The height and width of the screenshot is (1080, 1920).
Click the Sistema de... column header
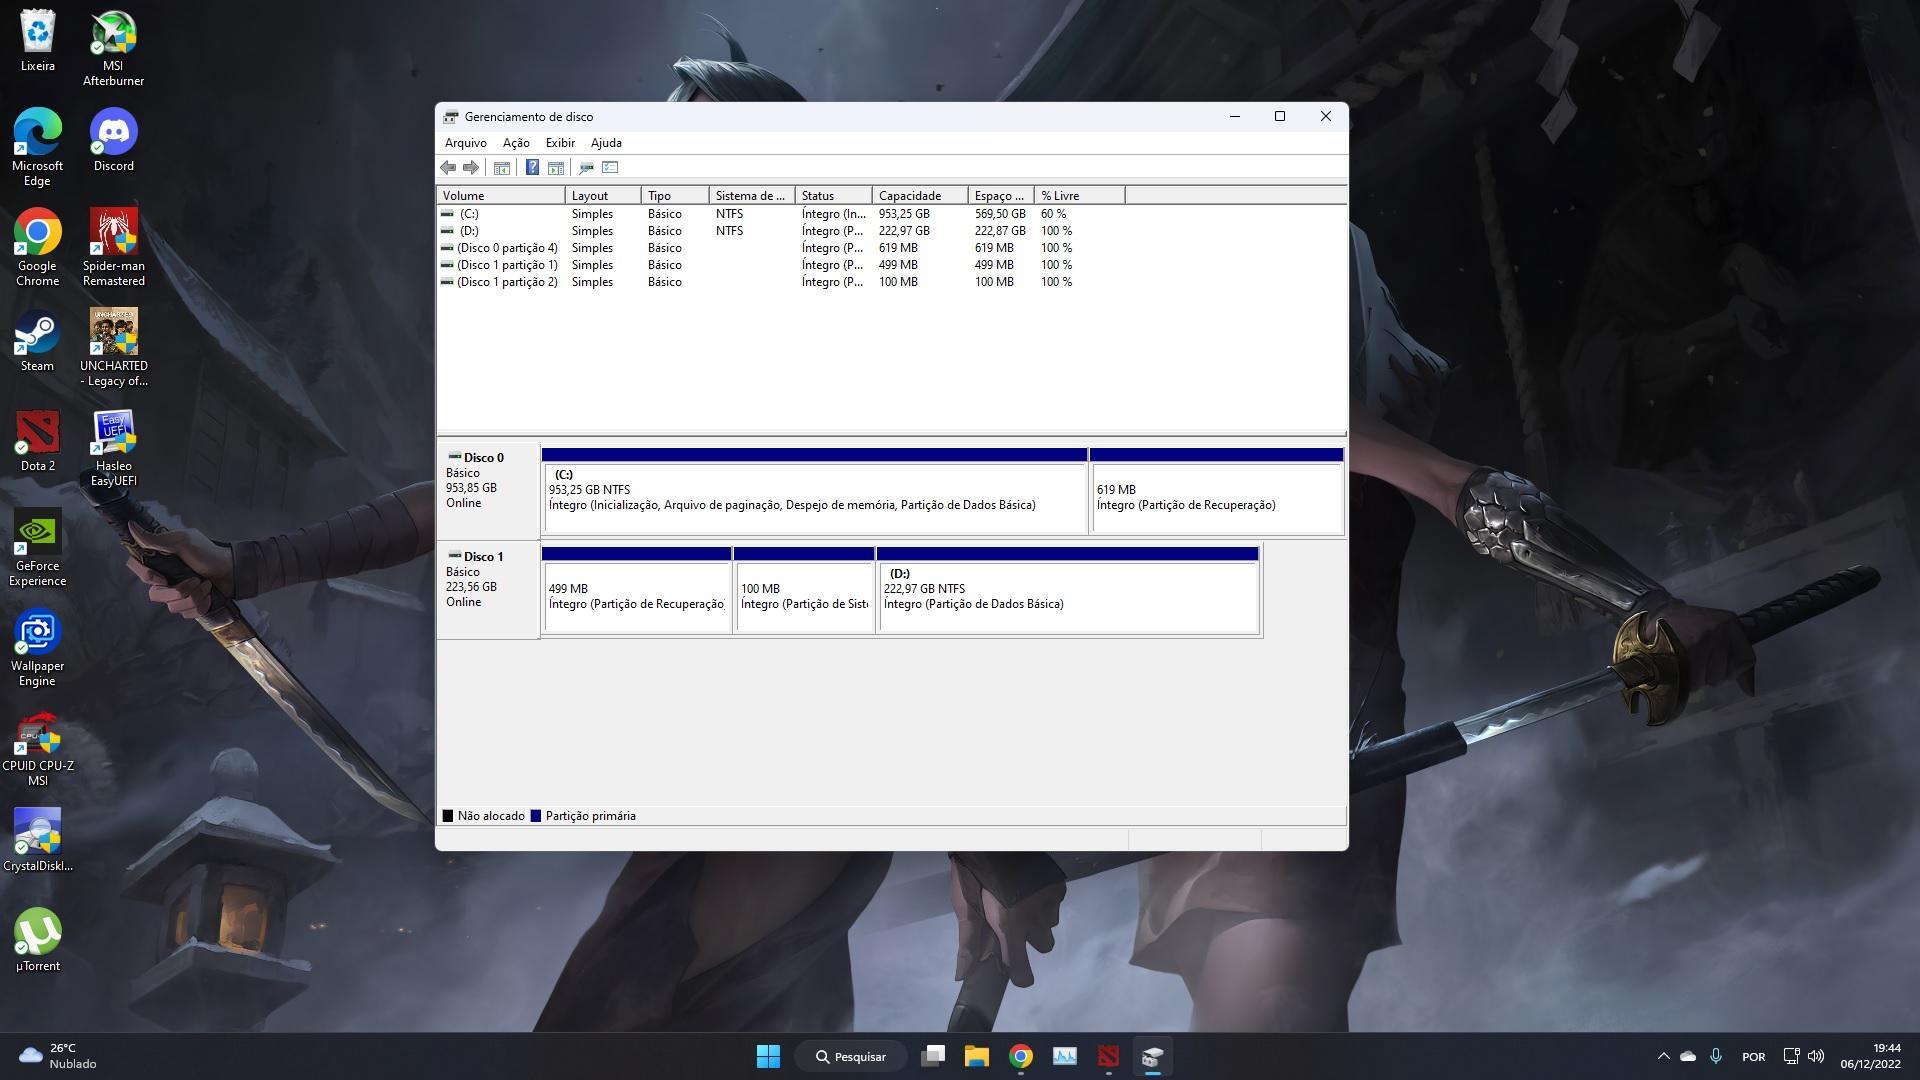point(752,196)
